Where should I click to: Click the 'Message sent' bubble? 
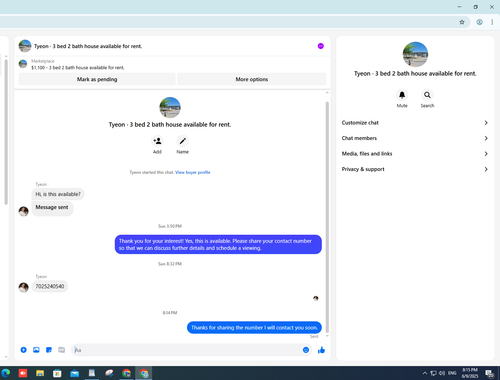coord(52,208)
